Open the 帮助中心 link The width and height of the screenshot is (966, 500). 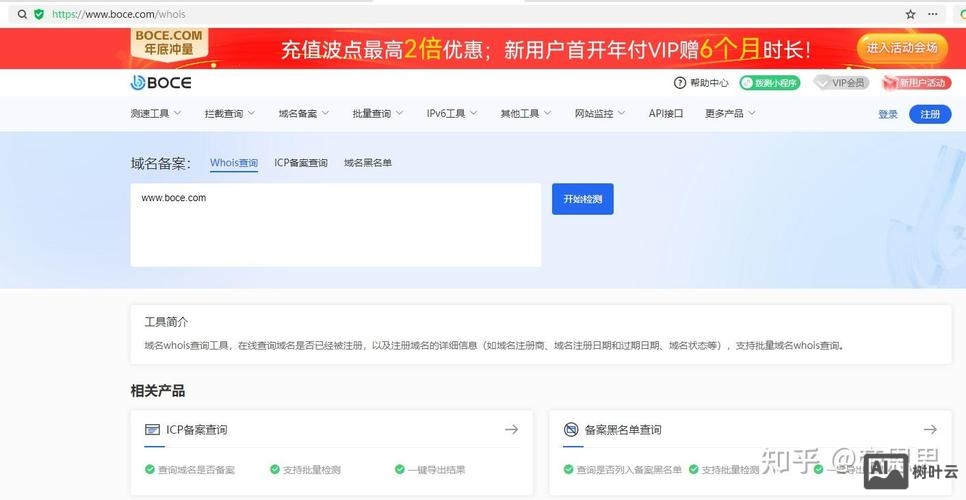coord(708,83)
